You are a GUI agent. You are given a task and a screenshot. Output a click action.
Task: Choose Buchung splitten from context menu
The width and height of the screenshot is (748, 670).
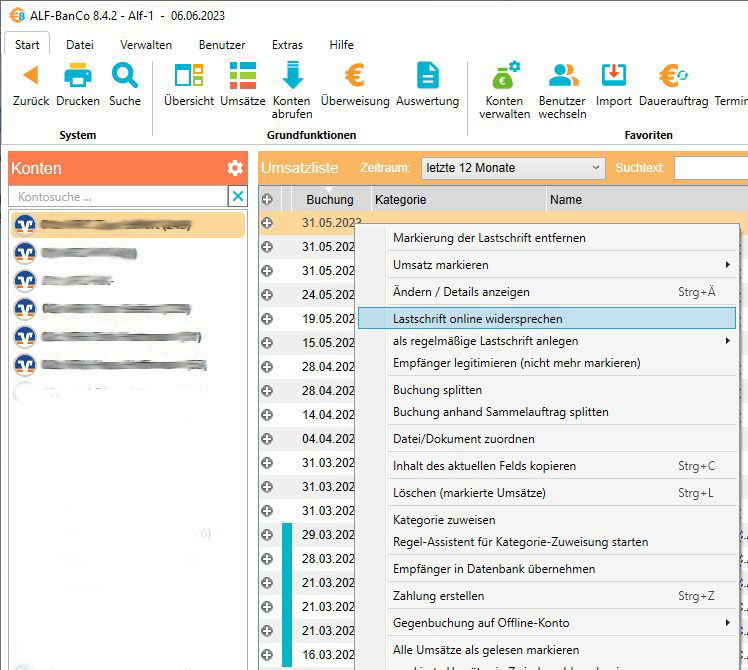pyautogui.click(x=438, y=390)
